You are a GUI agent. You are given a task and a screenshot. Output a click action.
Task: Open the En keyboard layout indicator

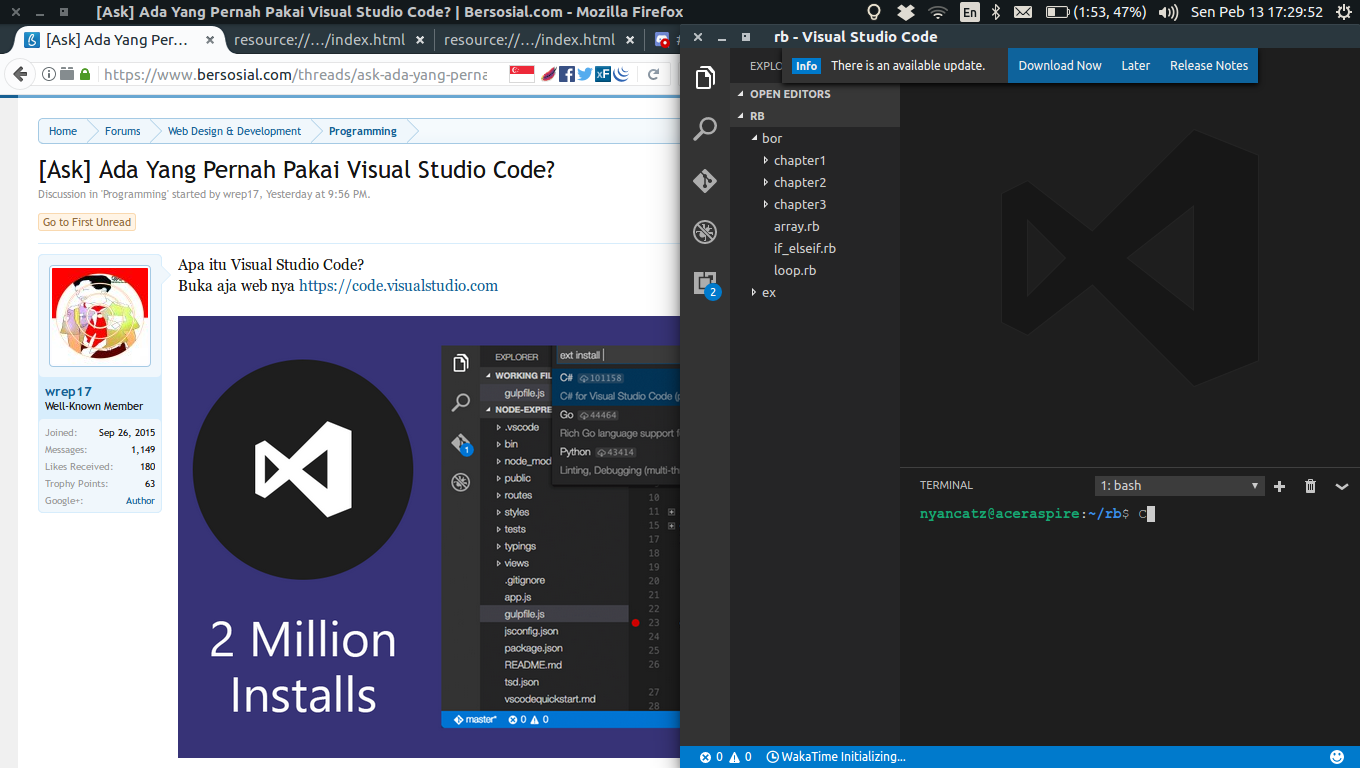click(970, 13)
